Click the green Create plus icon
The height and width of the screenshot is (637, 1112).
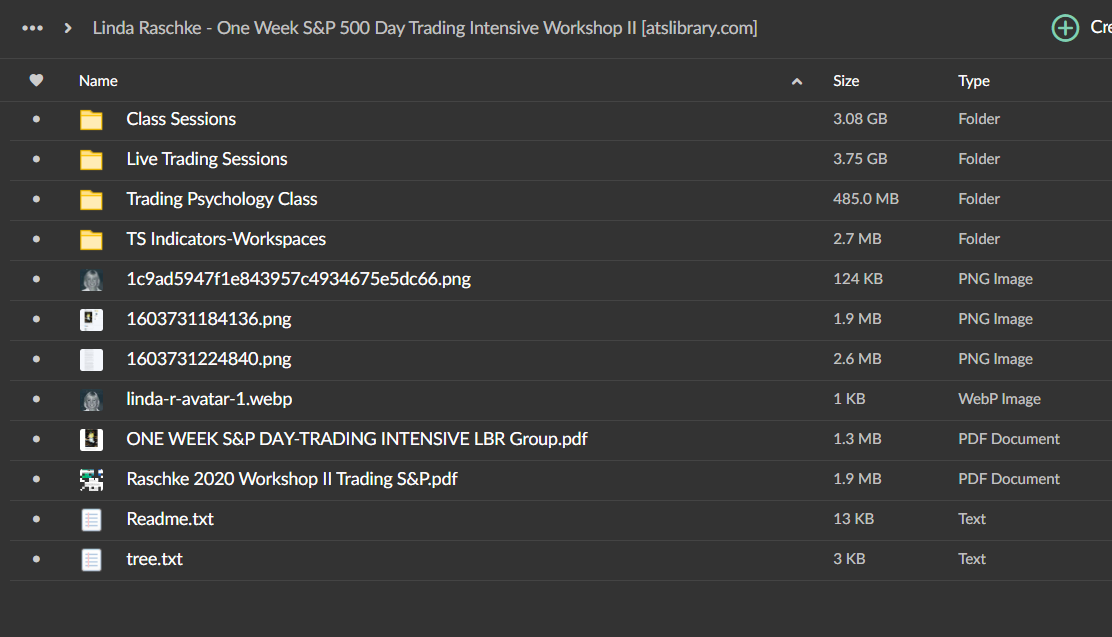point(1065,27)
